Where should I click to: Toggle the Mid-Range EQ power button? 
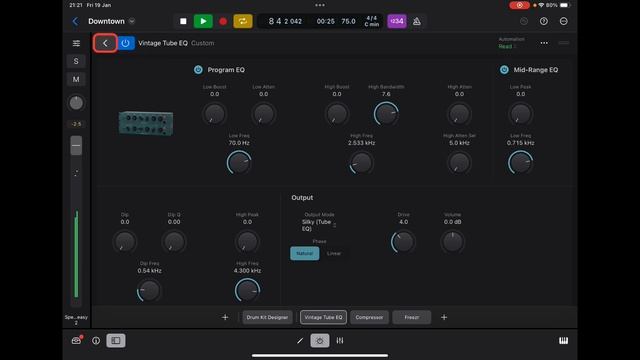(x=504, y=70)
